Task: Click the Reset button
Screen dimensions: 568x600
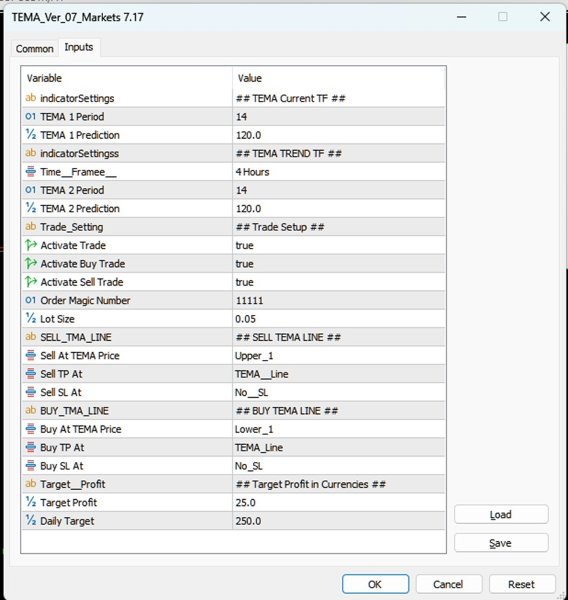Action: (x=521, y=584)
